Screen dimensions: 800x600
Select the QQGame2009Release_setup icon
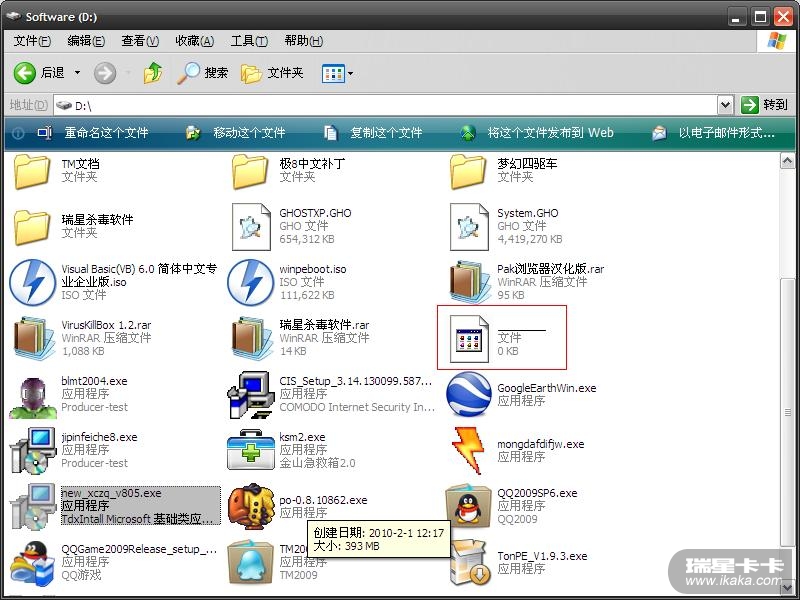point(33,563)
